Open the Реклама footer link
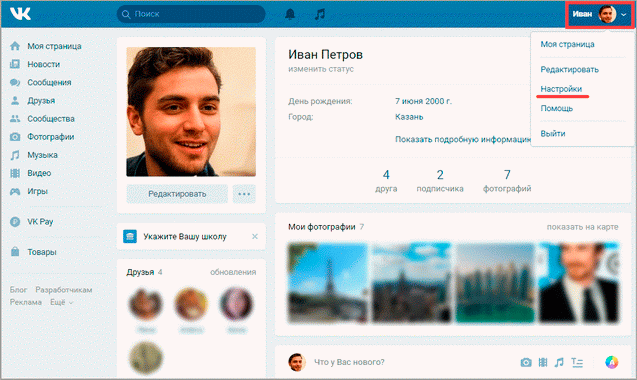The height and width of the screenshot is (380, 637). [26, 302]
